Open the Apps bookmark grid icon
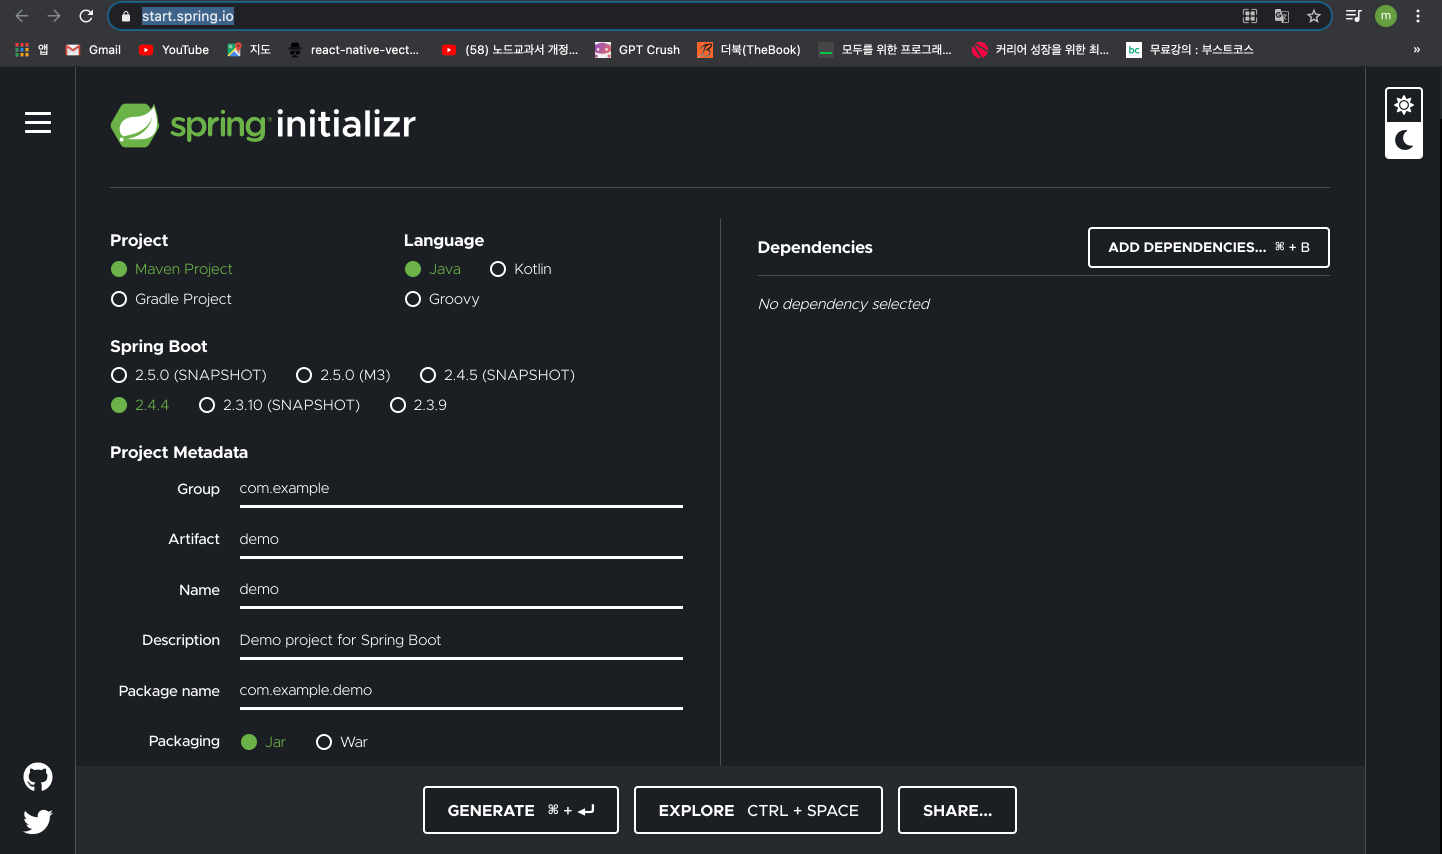 pyautogui.click(x=22, y=49)
